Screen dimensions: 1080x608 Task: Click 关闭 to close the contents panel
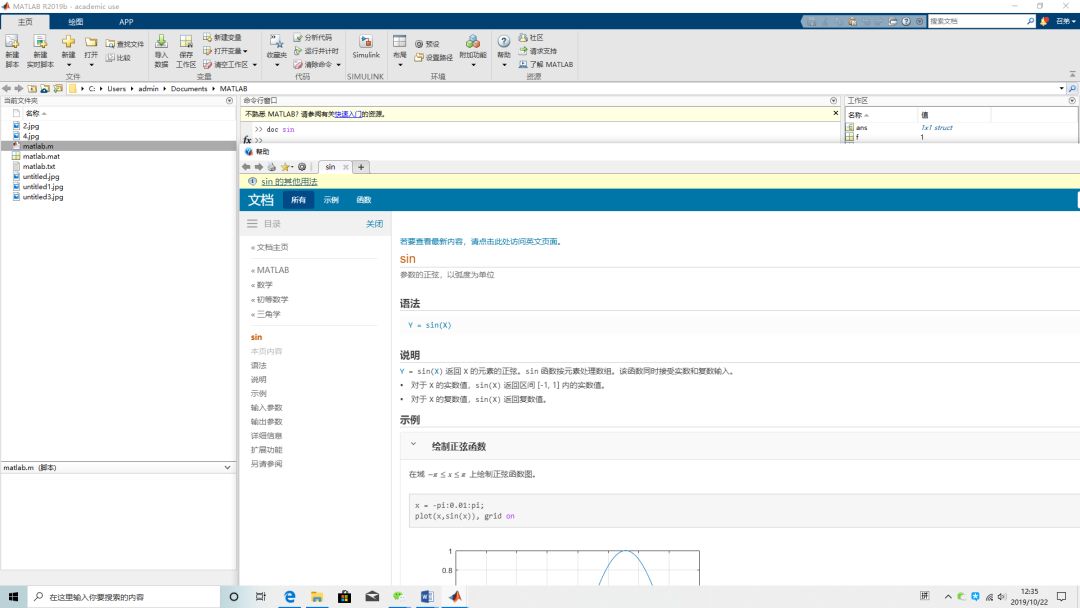tap(374, 224)
